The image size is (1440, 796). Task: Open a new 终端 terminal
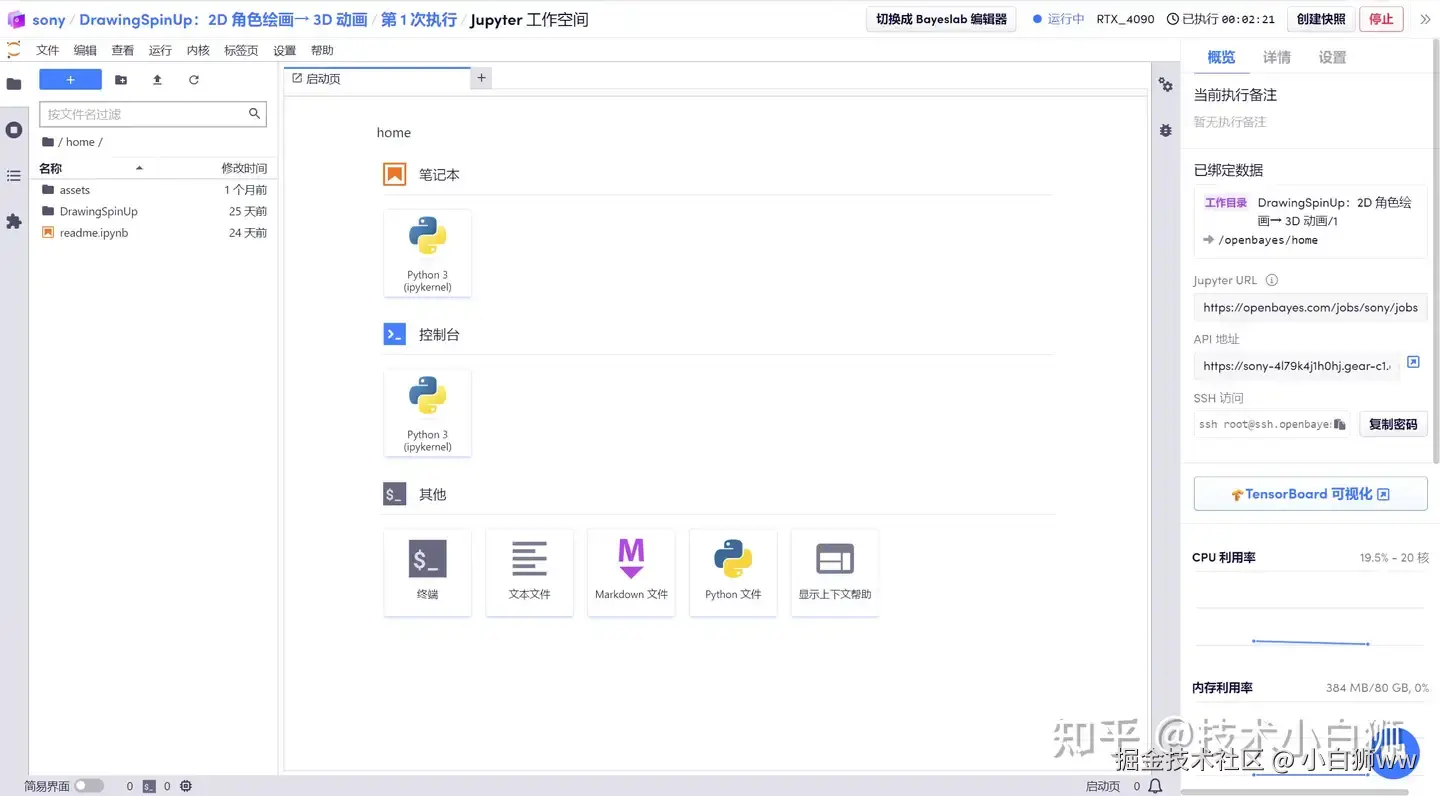tap(427, 573)
